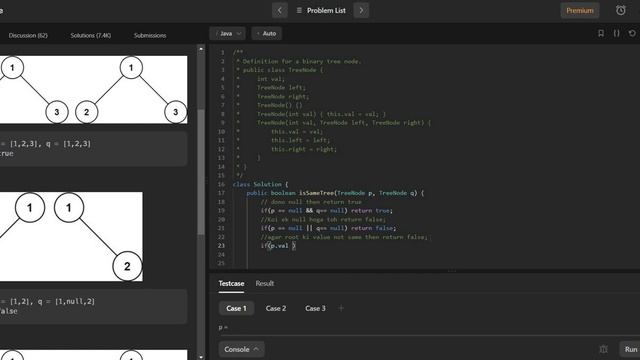Click the Run button
Image resolution: width=640 pixels, height=360 pixels.
[630, 349]
